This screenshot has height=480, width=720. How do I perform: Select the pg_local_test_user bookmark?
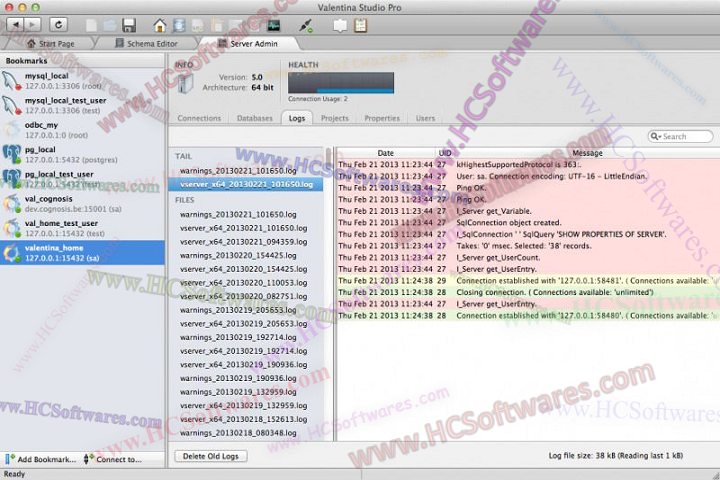(x=82, y=179)
